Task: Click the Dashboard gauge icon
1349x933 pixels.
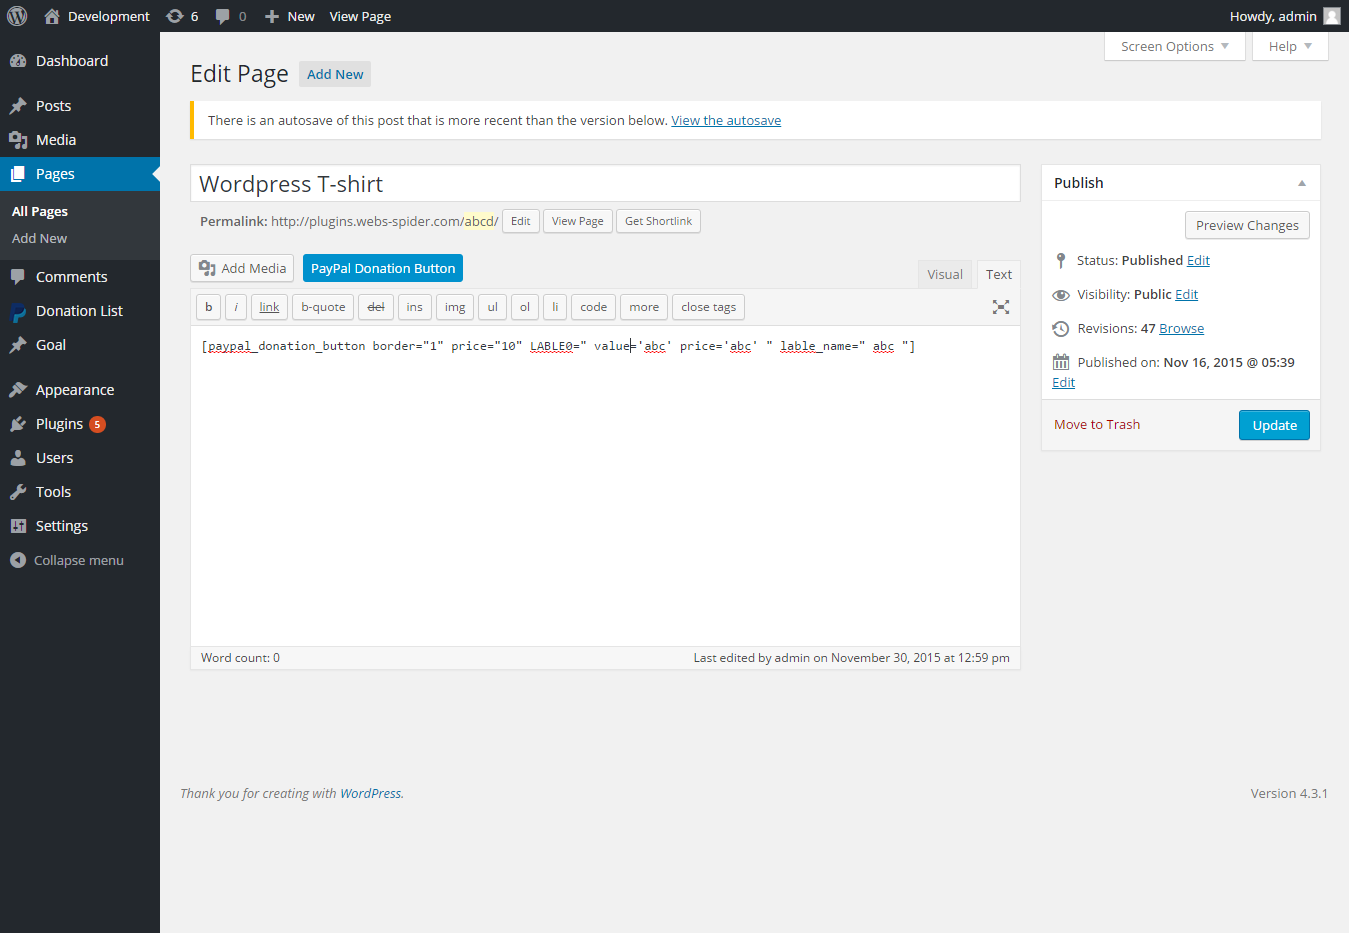Action: point(18,61)
